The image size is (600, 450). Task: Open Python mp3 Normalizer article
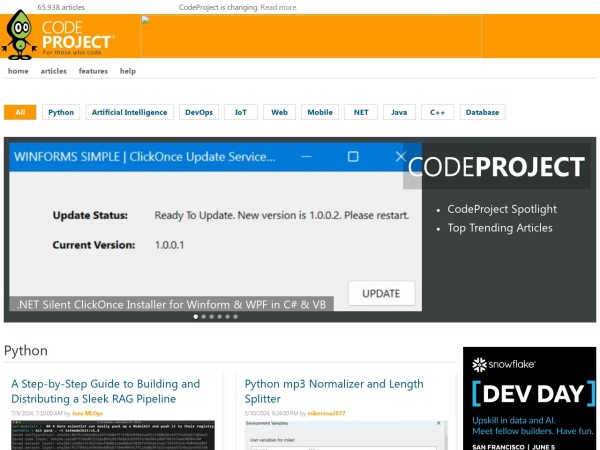[x=334, y=391]
